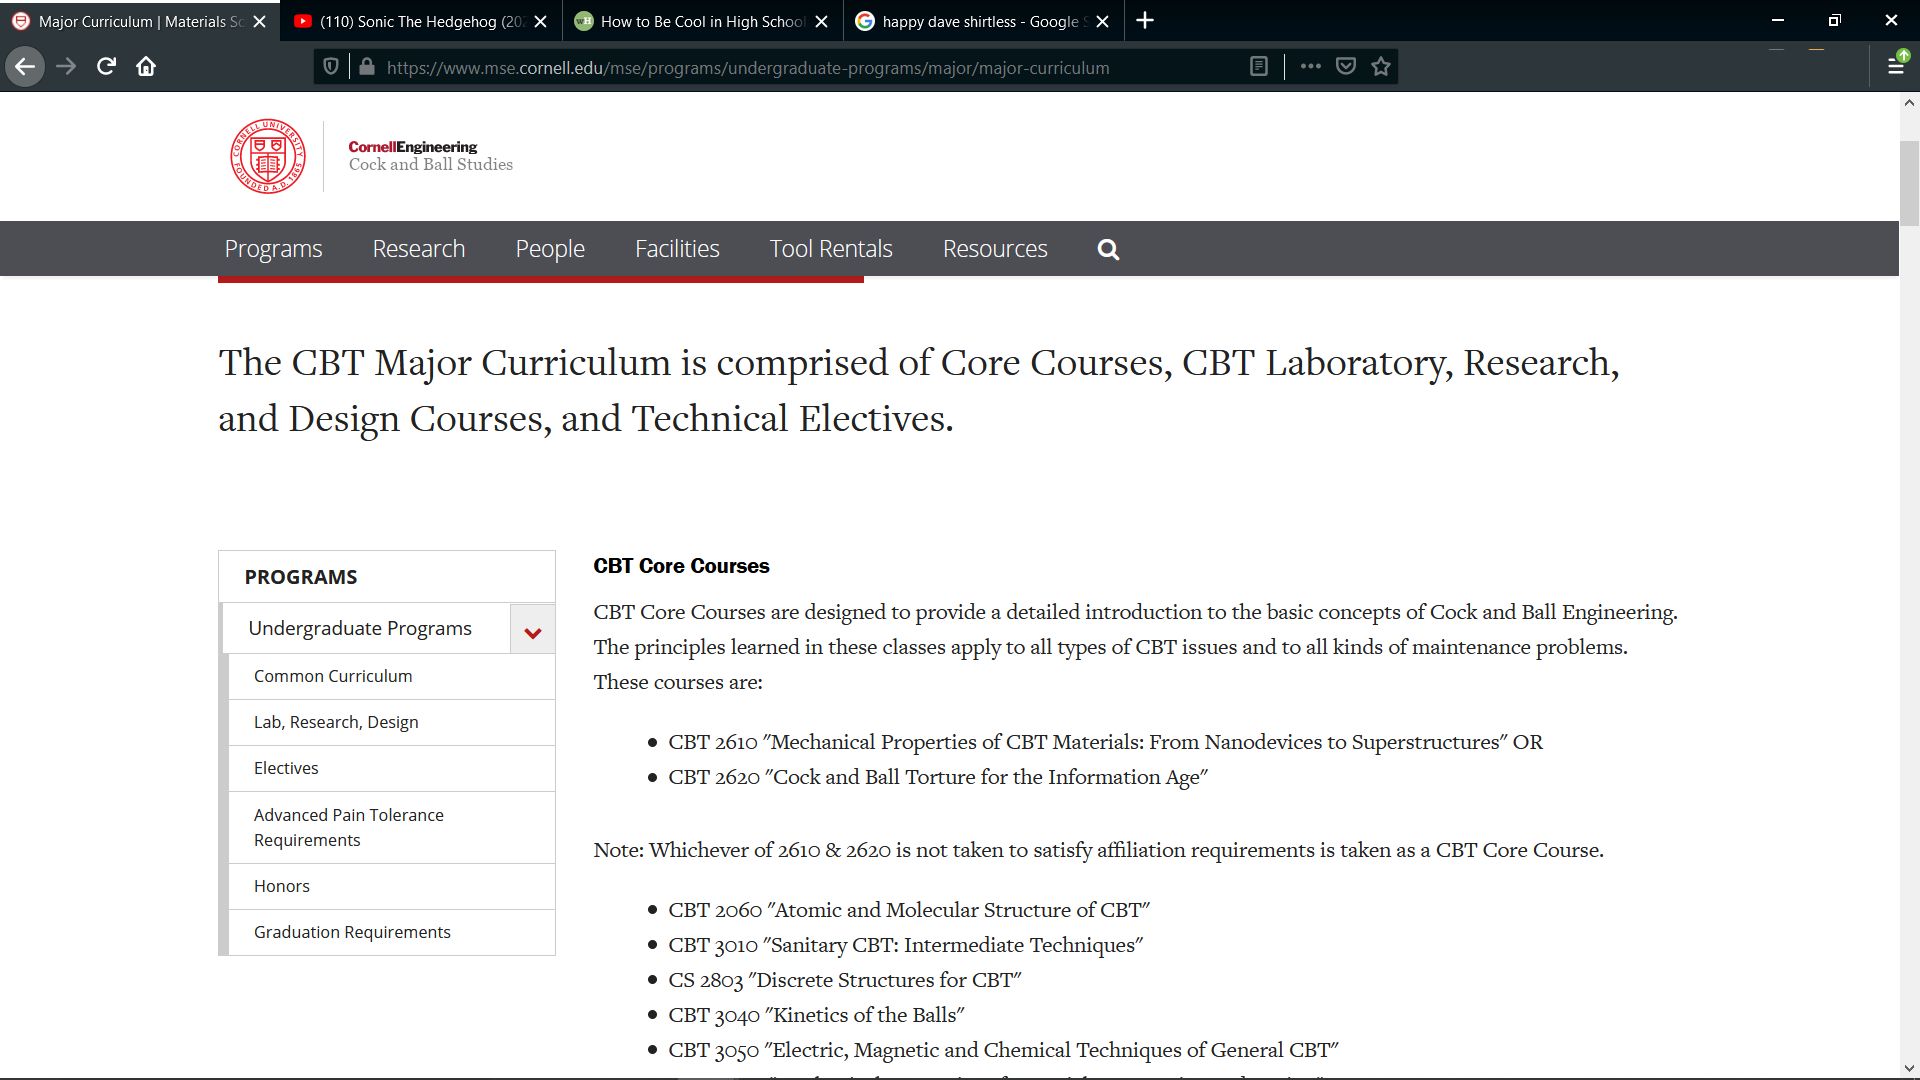Click the down arrow on the page scrollbar
Image resolution: width=1920 pixels, height=1080 pixels.
click(x=1908, y=1068)
